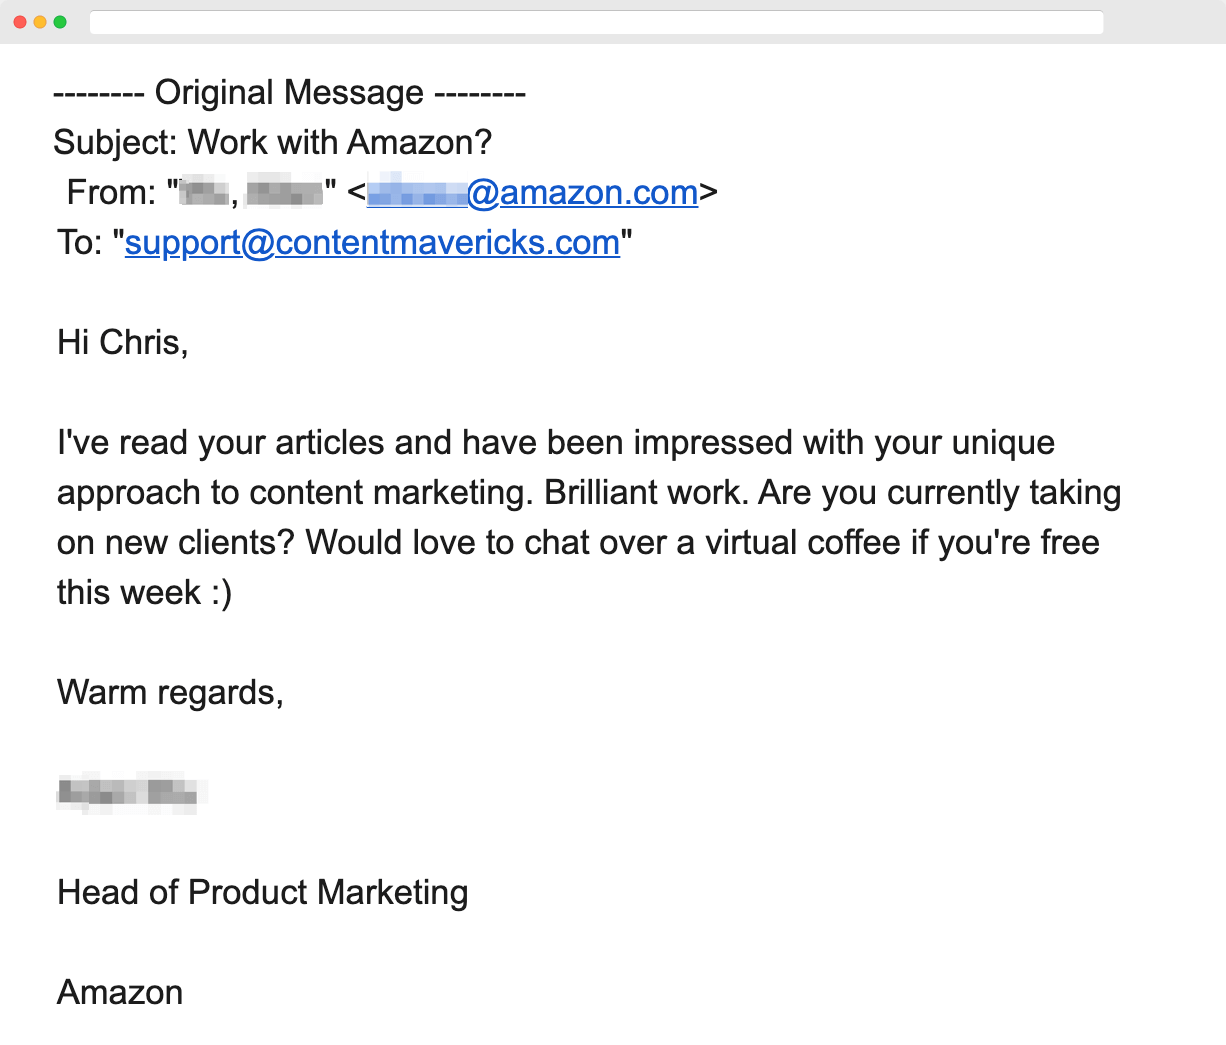Click the 'Original Message' header line
This screenshot has width=1226, height=1045.
click(289, 92)
